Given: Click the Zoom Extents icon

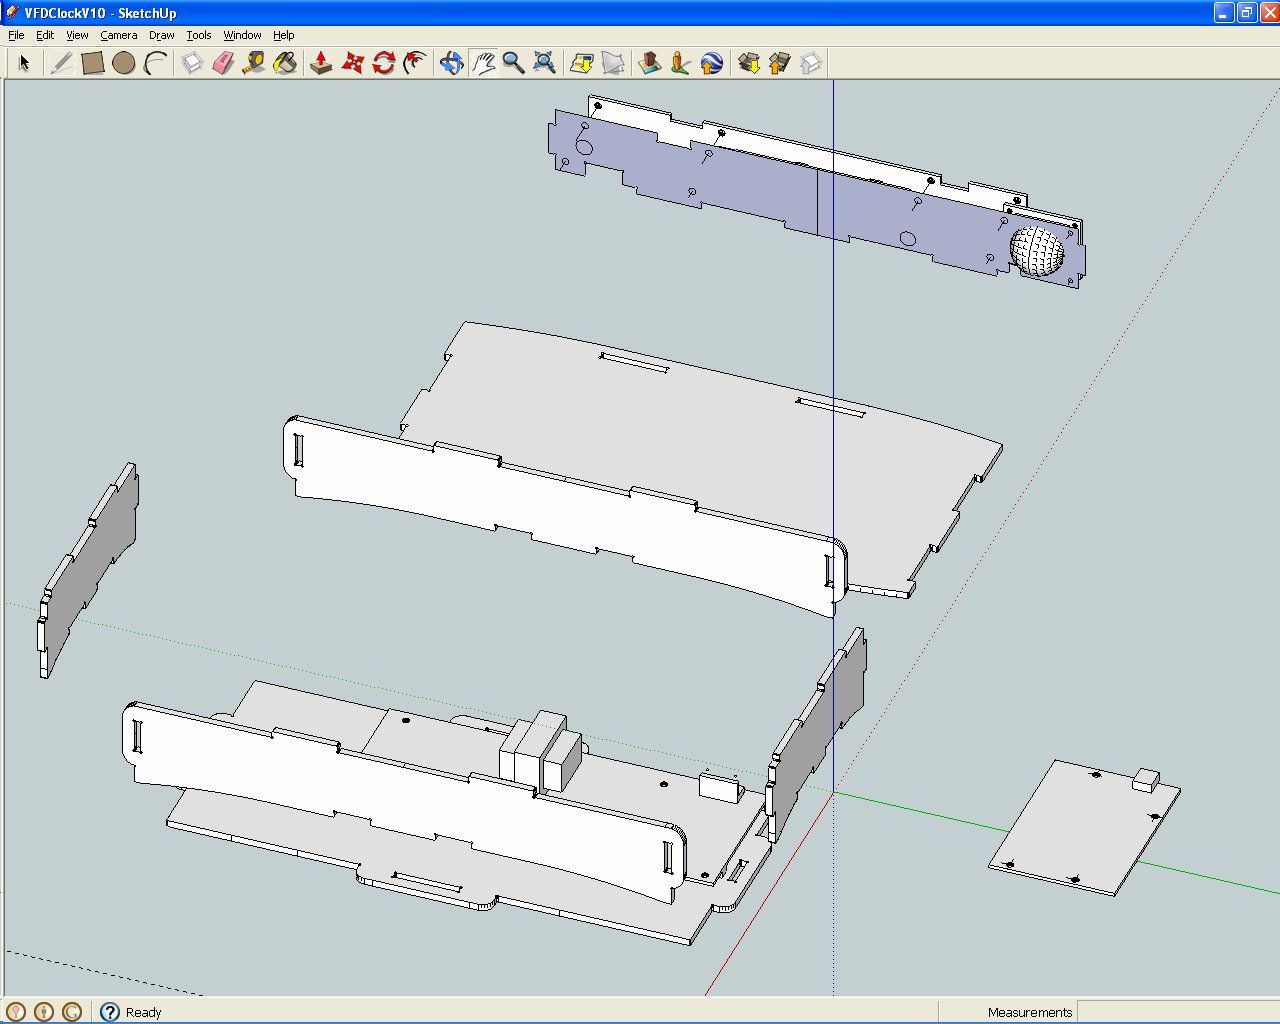Looking at the screenshot, I should tap(544, 63).
